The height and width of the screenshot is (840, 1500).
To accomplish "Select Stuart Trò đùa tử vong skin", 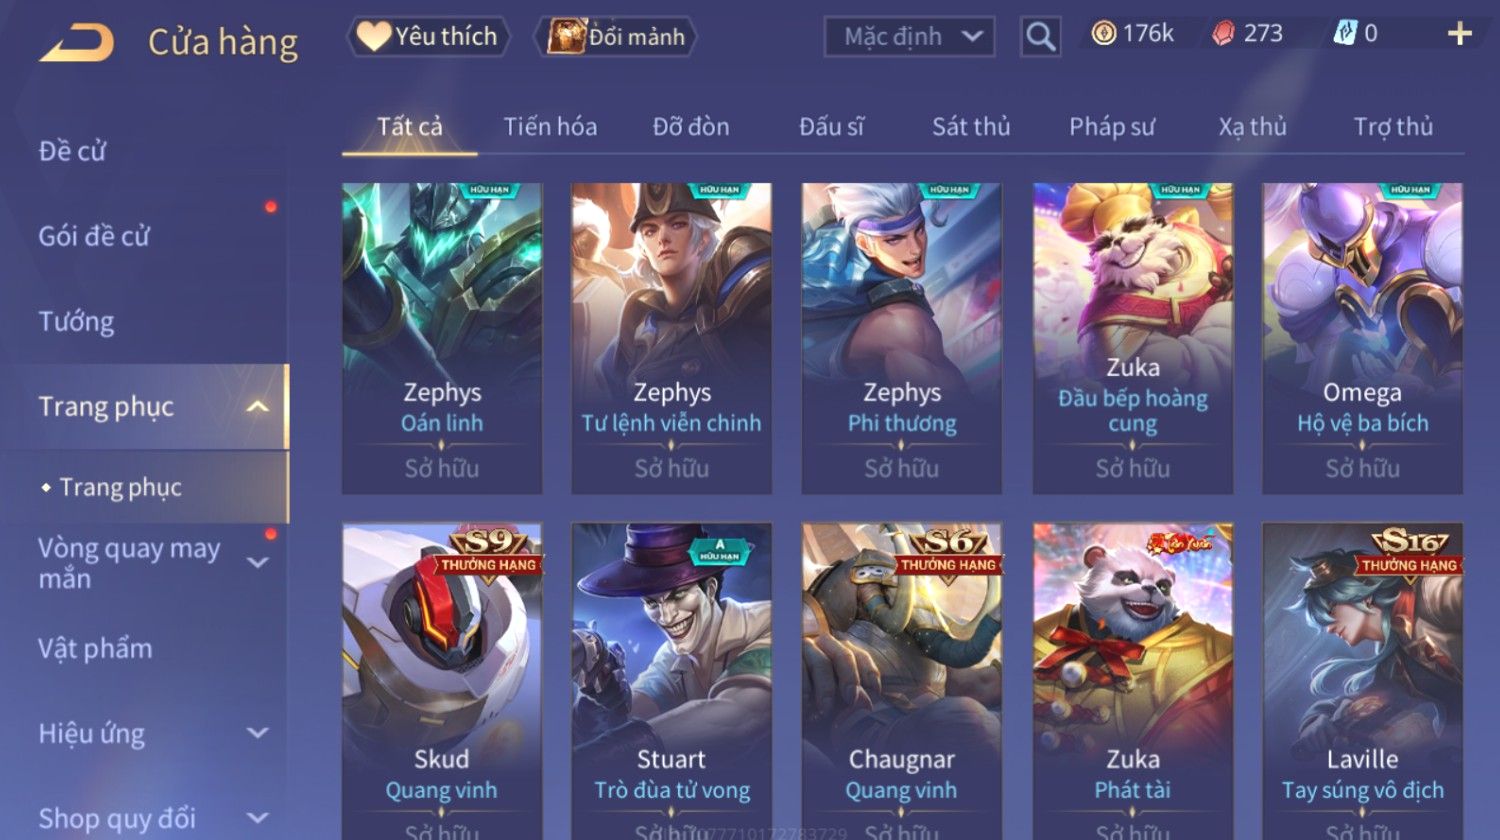I will (x=671, y=680).
